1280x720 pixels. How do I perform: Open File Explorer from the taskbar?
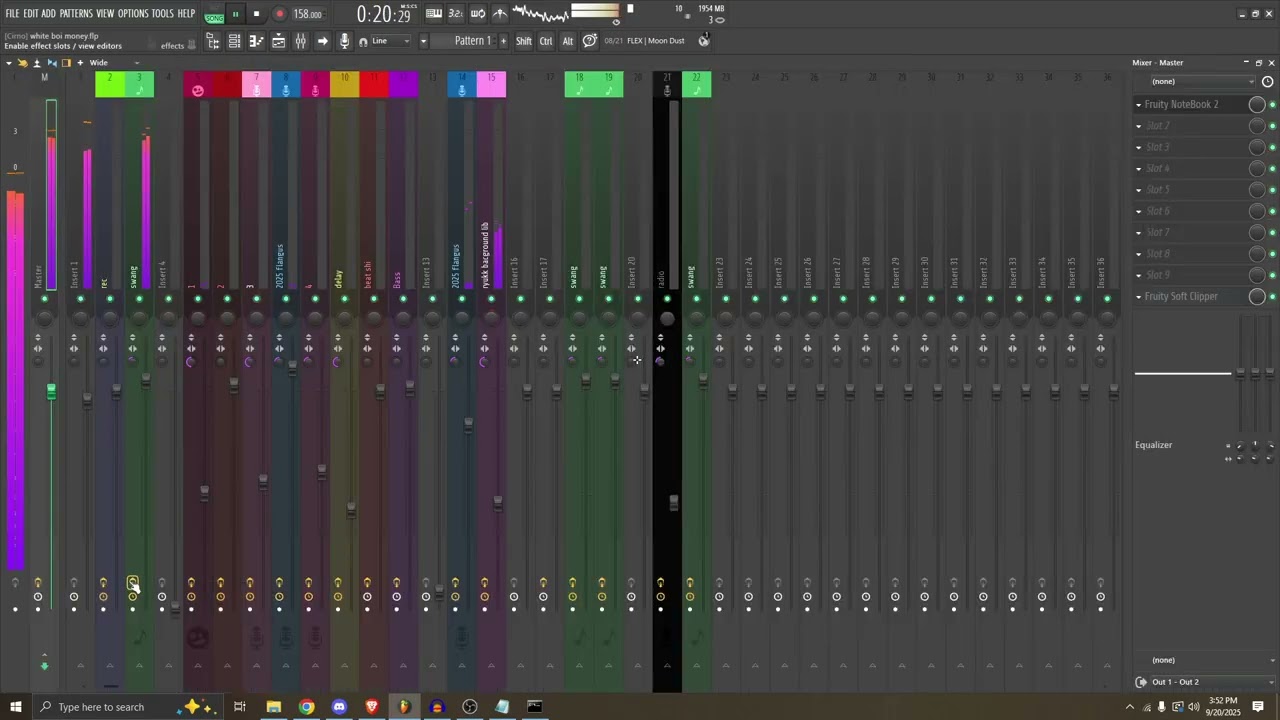click(x=273, y=707)
